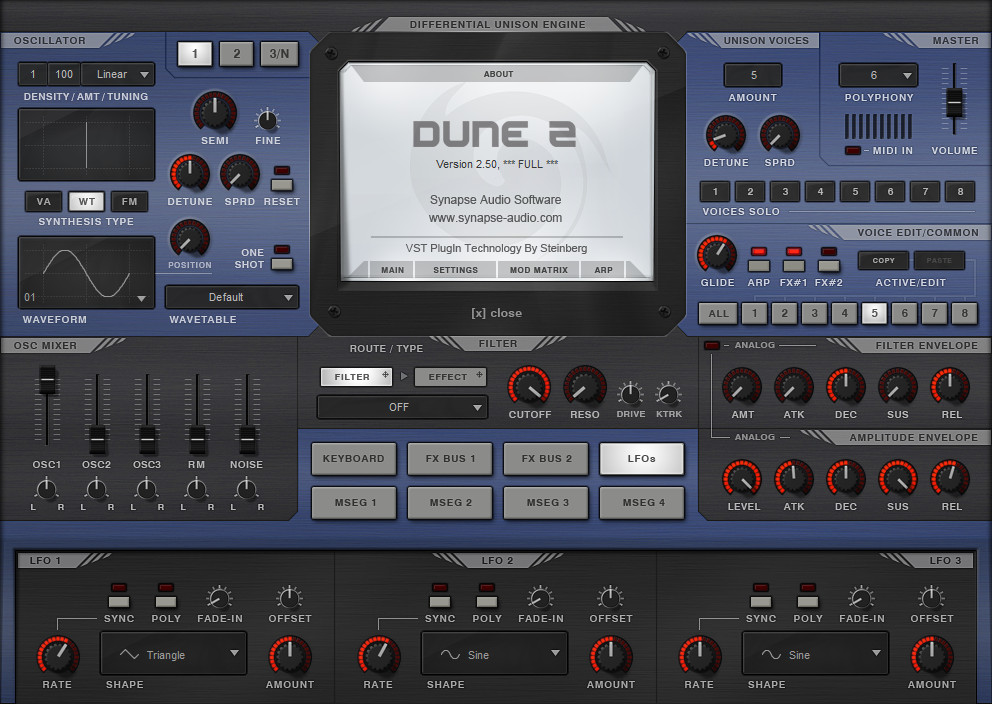Click the master VOLUME slider

pos(954,102)
